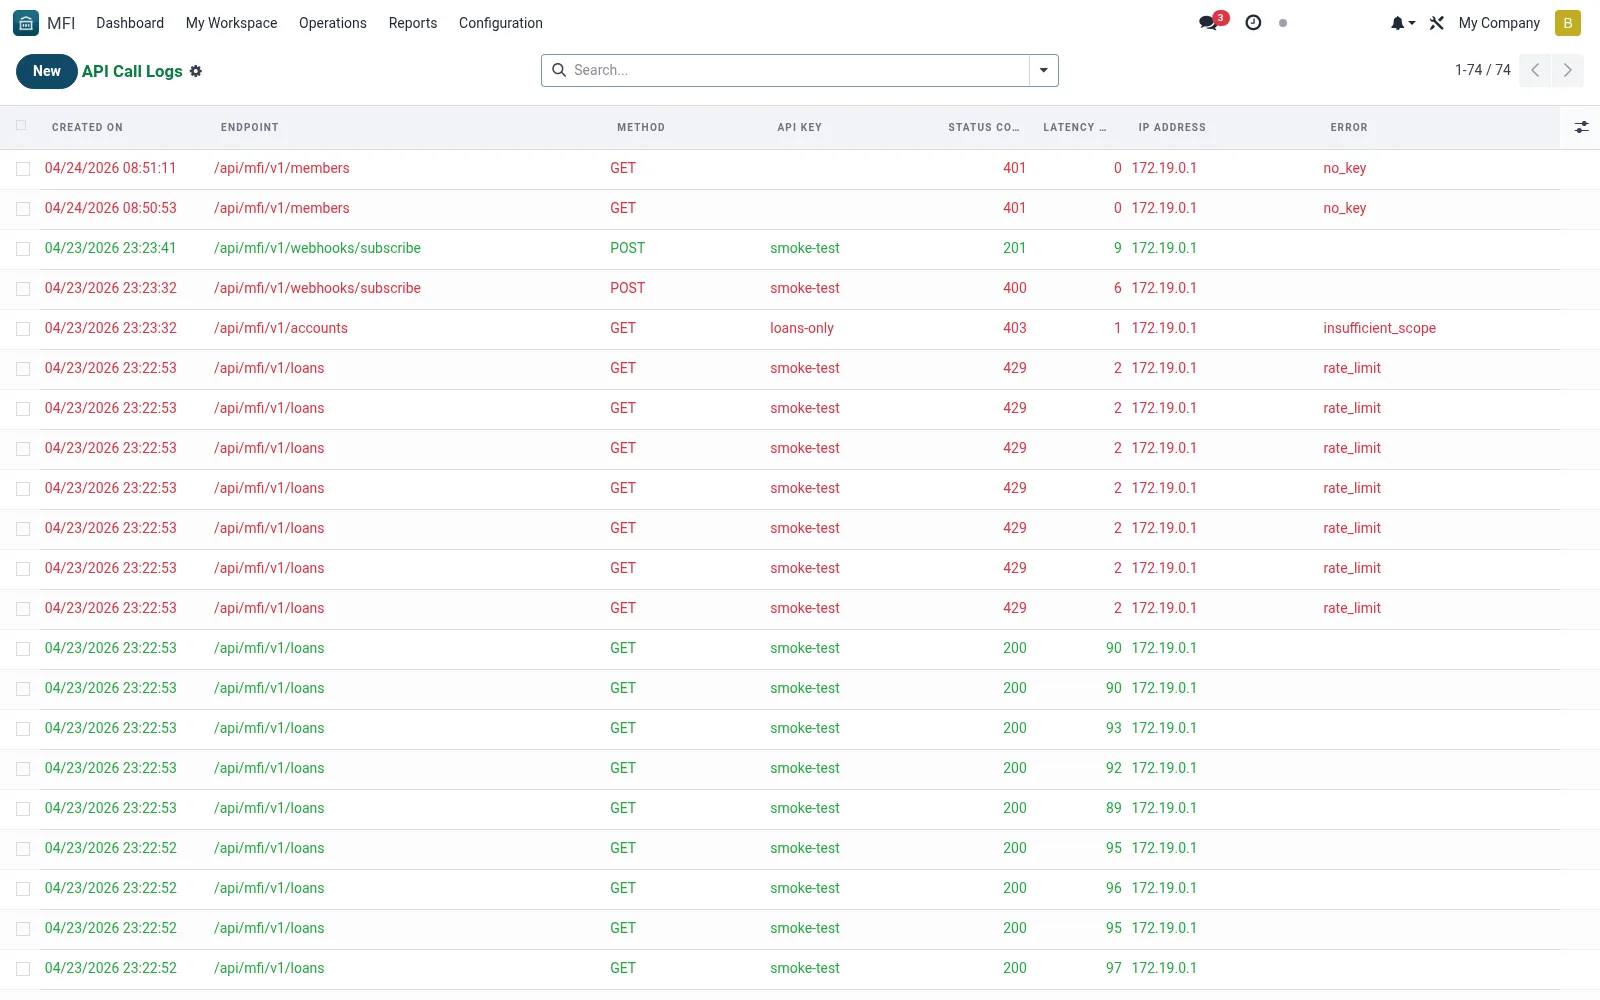The width and height of the screenshot is (1600, 1000).
Task: Check the /api/mfi/v1/accounts row checkbox
Action: pyautogui.click(x=23, y=329)
